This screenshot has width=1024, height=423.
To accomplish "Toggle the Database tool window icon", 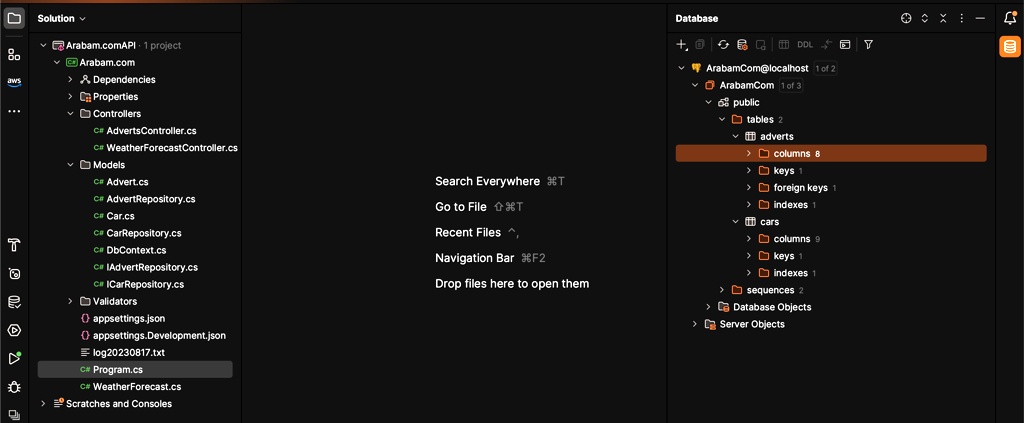I will point(1010,46).
